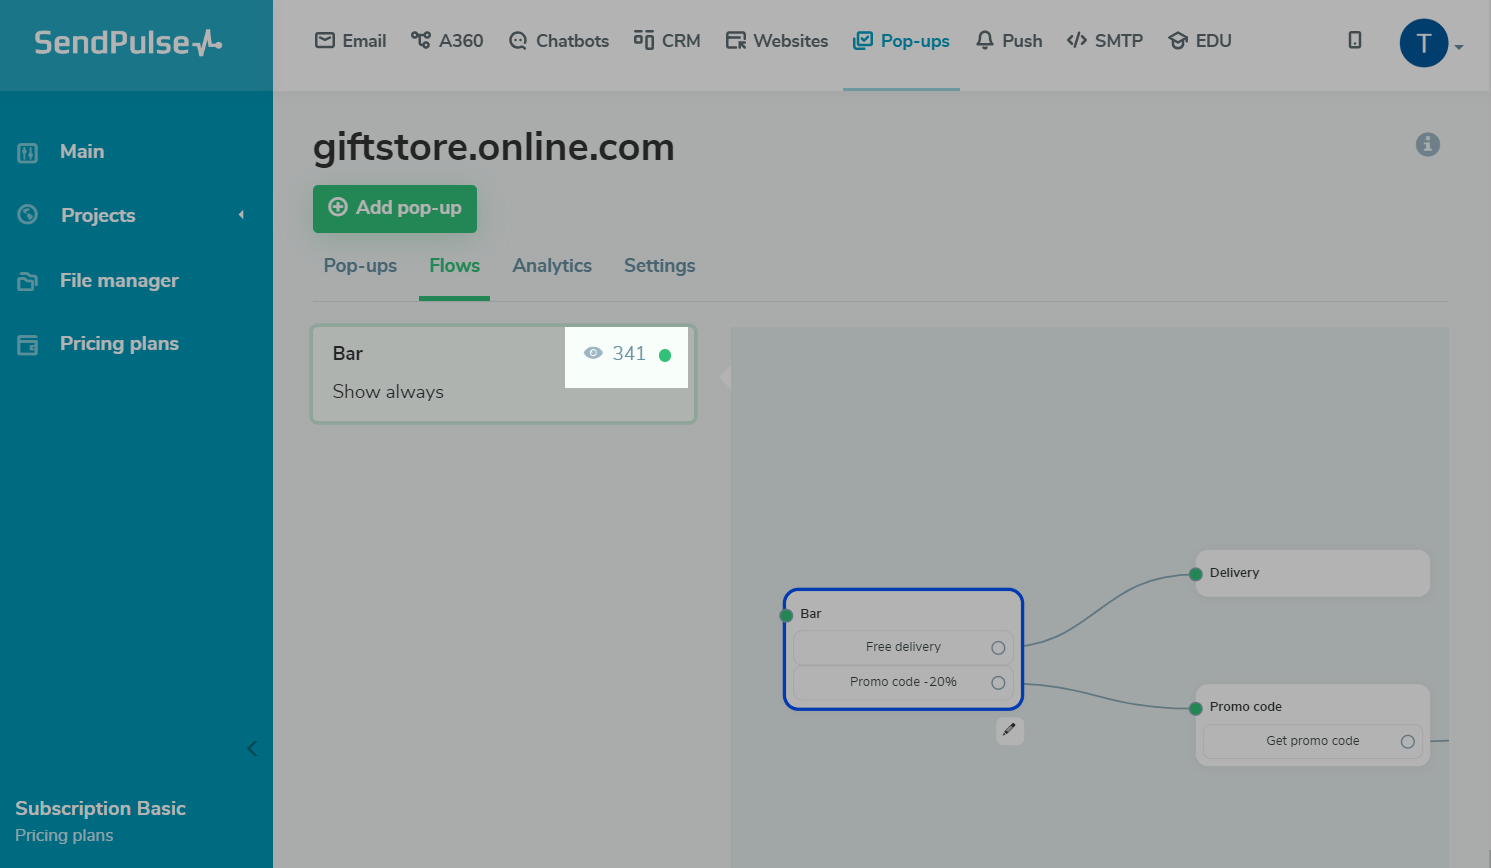Image resolution: width=1491 pixels, height=868 pixels.
Task: Click the 341 views count
Action: 629,353
